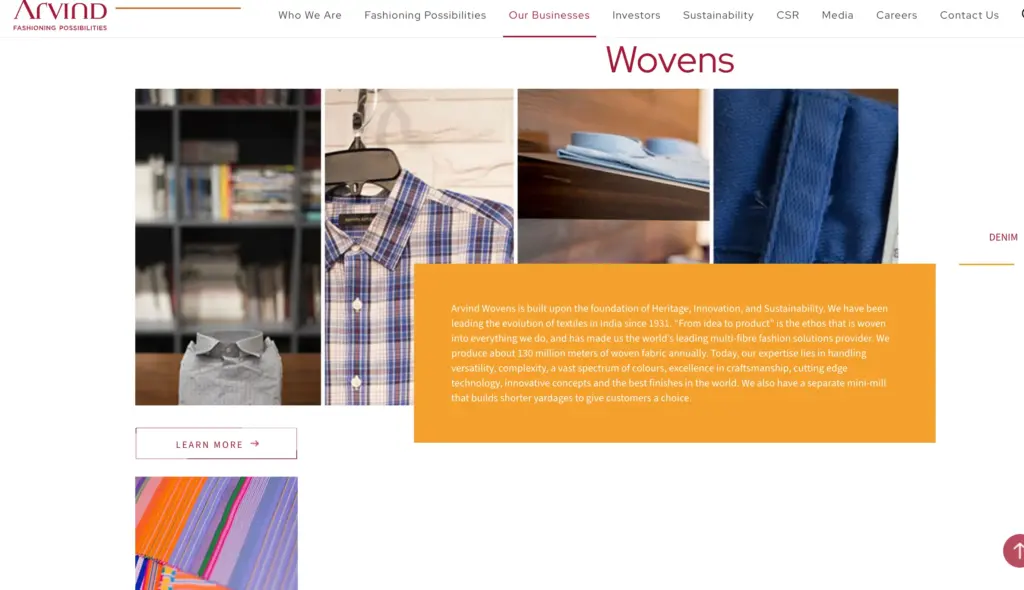Open the Who We Are menu

point(310,15)
